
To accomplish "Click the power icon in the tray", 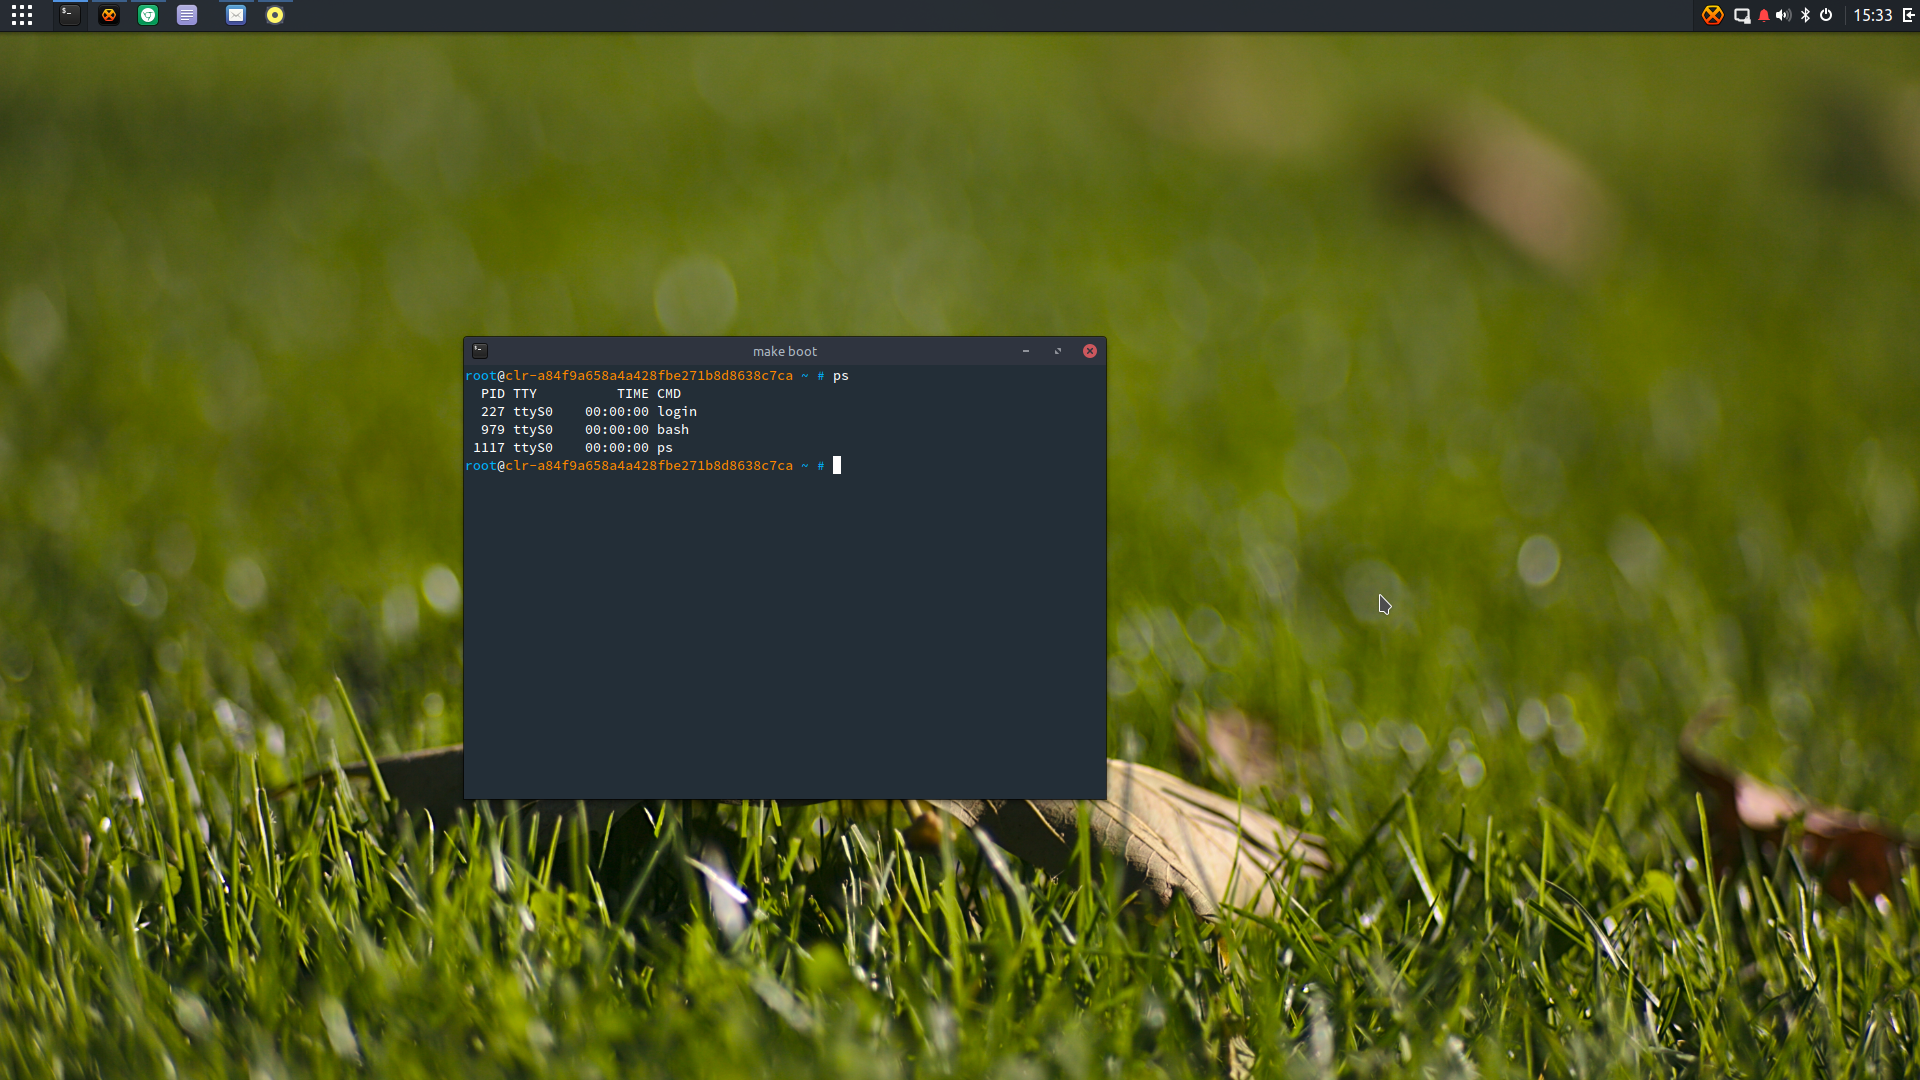I will click(1826, 15).
